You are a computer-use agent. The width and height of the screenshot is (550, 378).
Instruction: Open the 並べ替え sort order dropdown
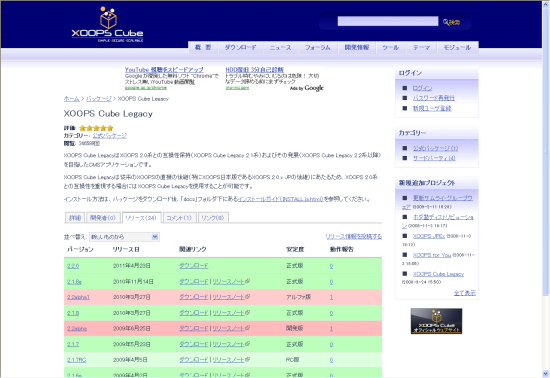click(124, 237)
